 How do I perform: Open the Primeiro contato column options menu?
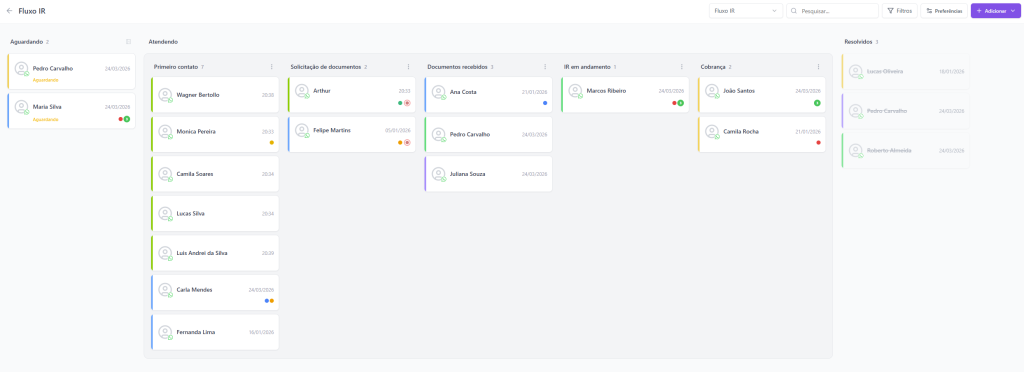coord(272,67)
